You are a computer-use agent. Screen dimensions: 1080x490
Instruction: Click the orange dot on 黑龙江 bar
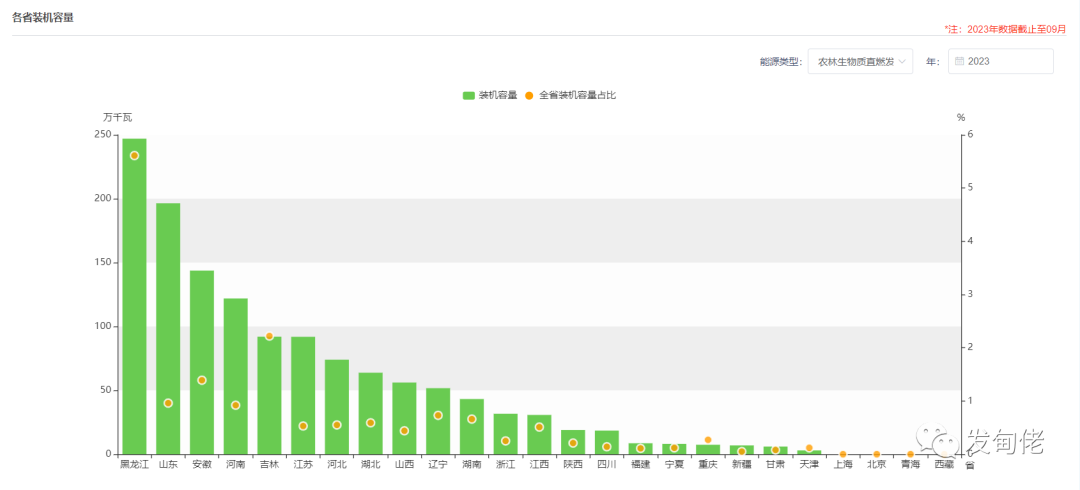(x=134, y=156)
